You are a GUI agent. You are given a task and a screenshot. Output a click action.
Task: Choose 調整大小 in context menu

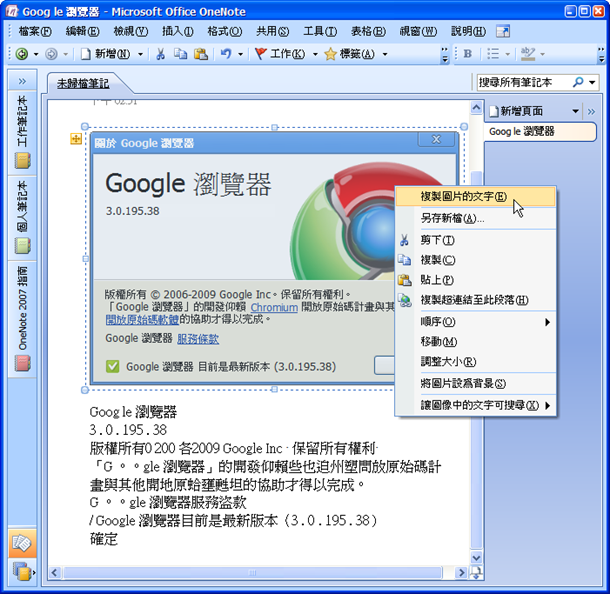[x=475, y=362]
